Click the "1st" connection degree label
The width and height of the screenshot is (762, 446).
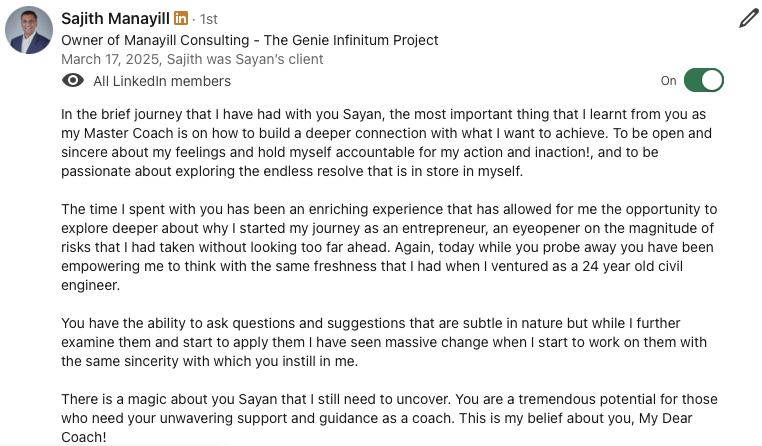pos(208,20)
